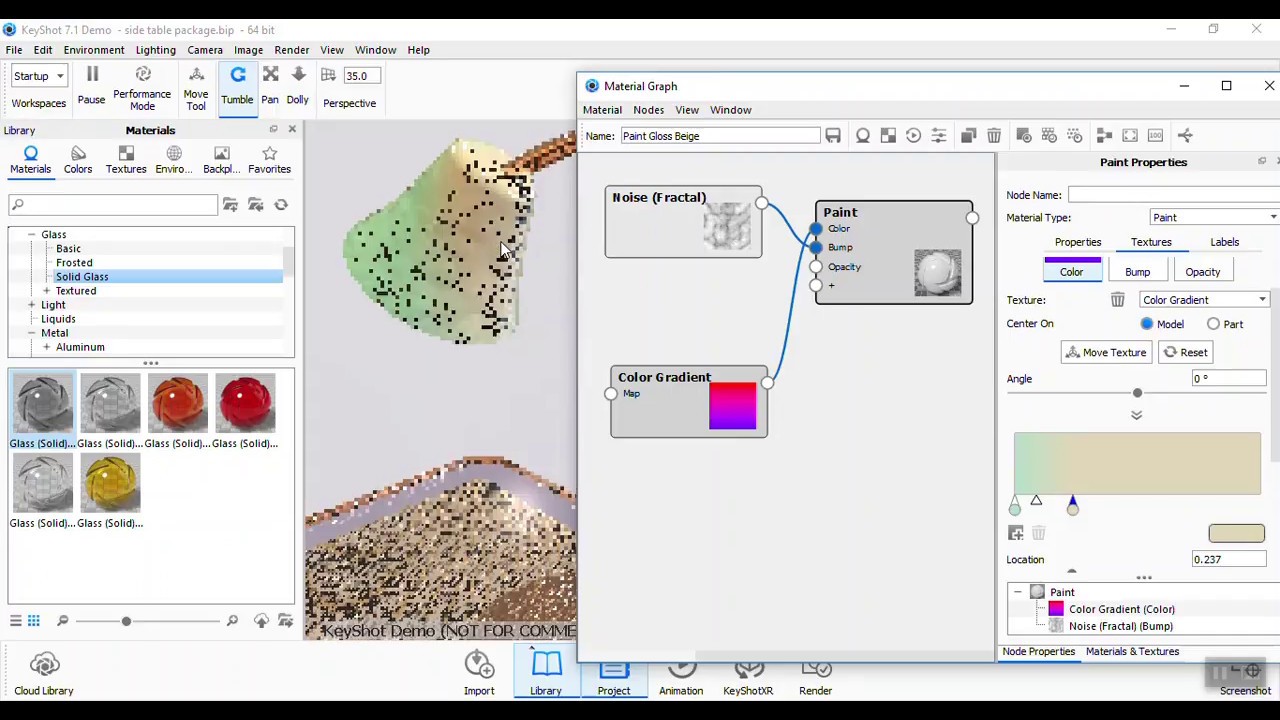Activate the Move Tool

[x=196, y=88]
